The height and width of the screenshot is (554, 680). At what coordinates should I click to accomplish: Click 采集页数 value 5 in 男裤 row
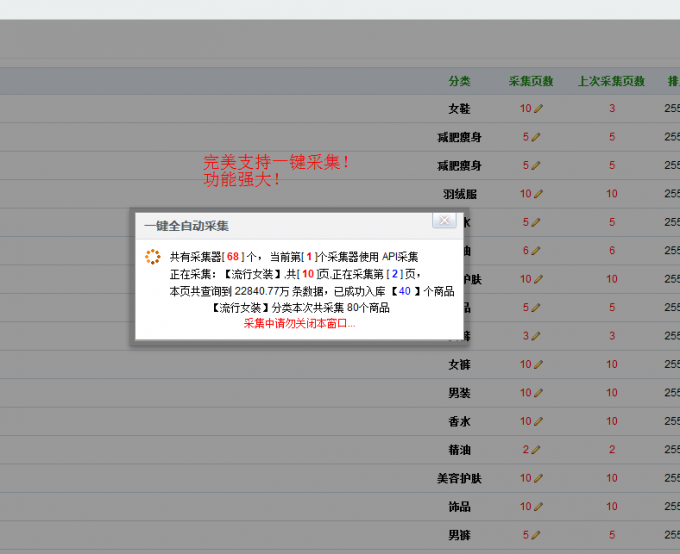click(526, 535)
